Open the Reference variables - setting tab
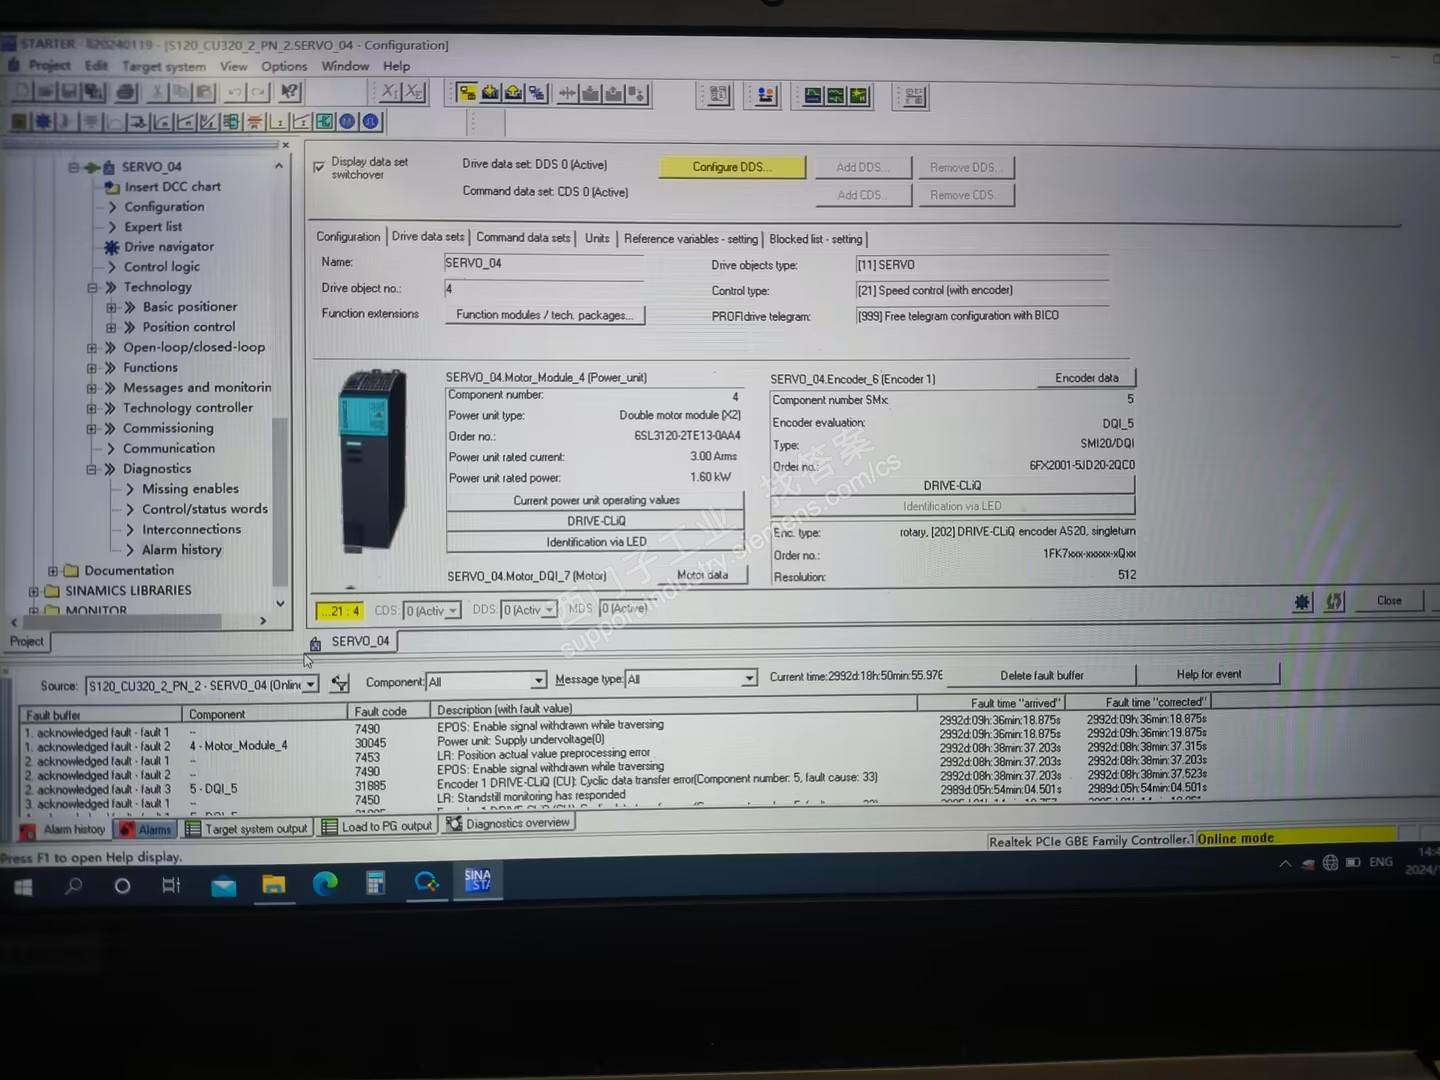 click(691, 239)
